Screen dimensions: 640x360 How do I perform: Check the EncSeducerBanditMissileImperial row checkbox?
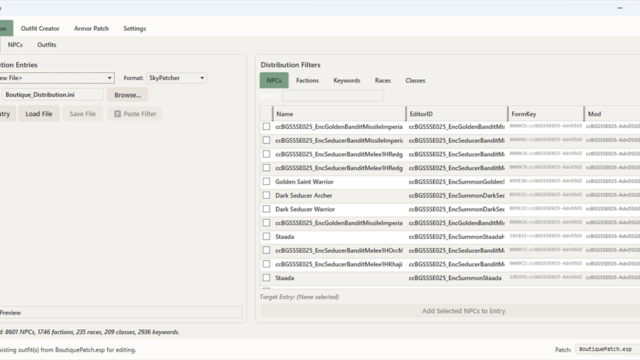[x=267, y=140]
